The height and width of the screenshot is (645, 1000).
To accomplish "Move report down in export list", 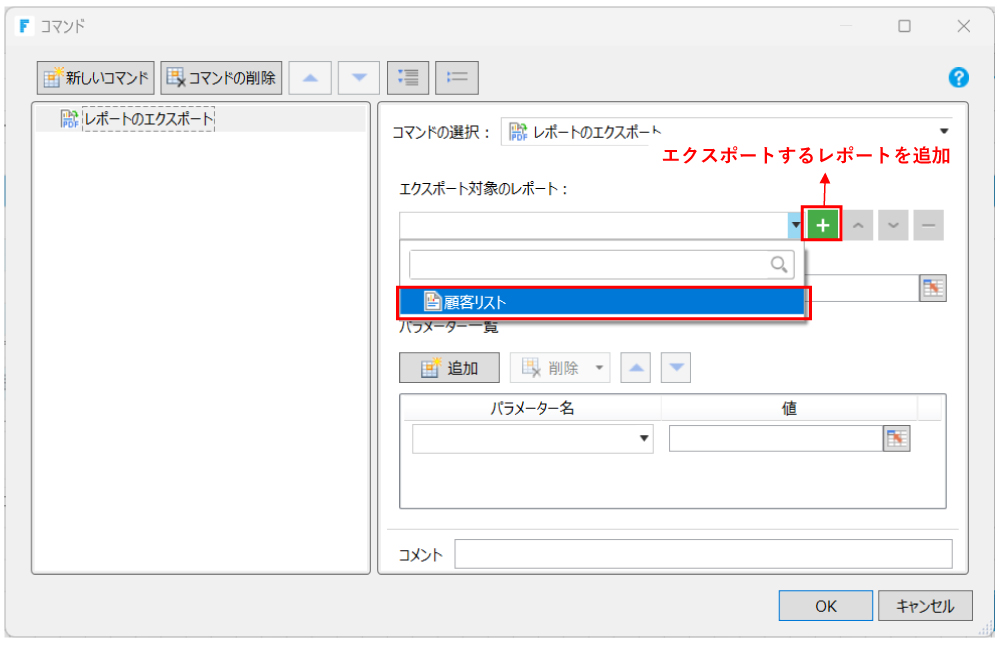I will coord(893,226).
